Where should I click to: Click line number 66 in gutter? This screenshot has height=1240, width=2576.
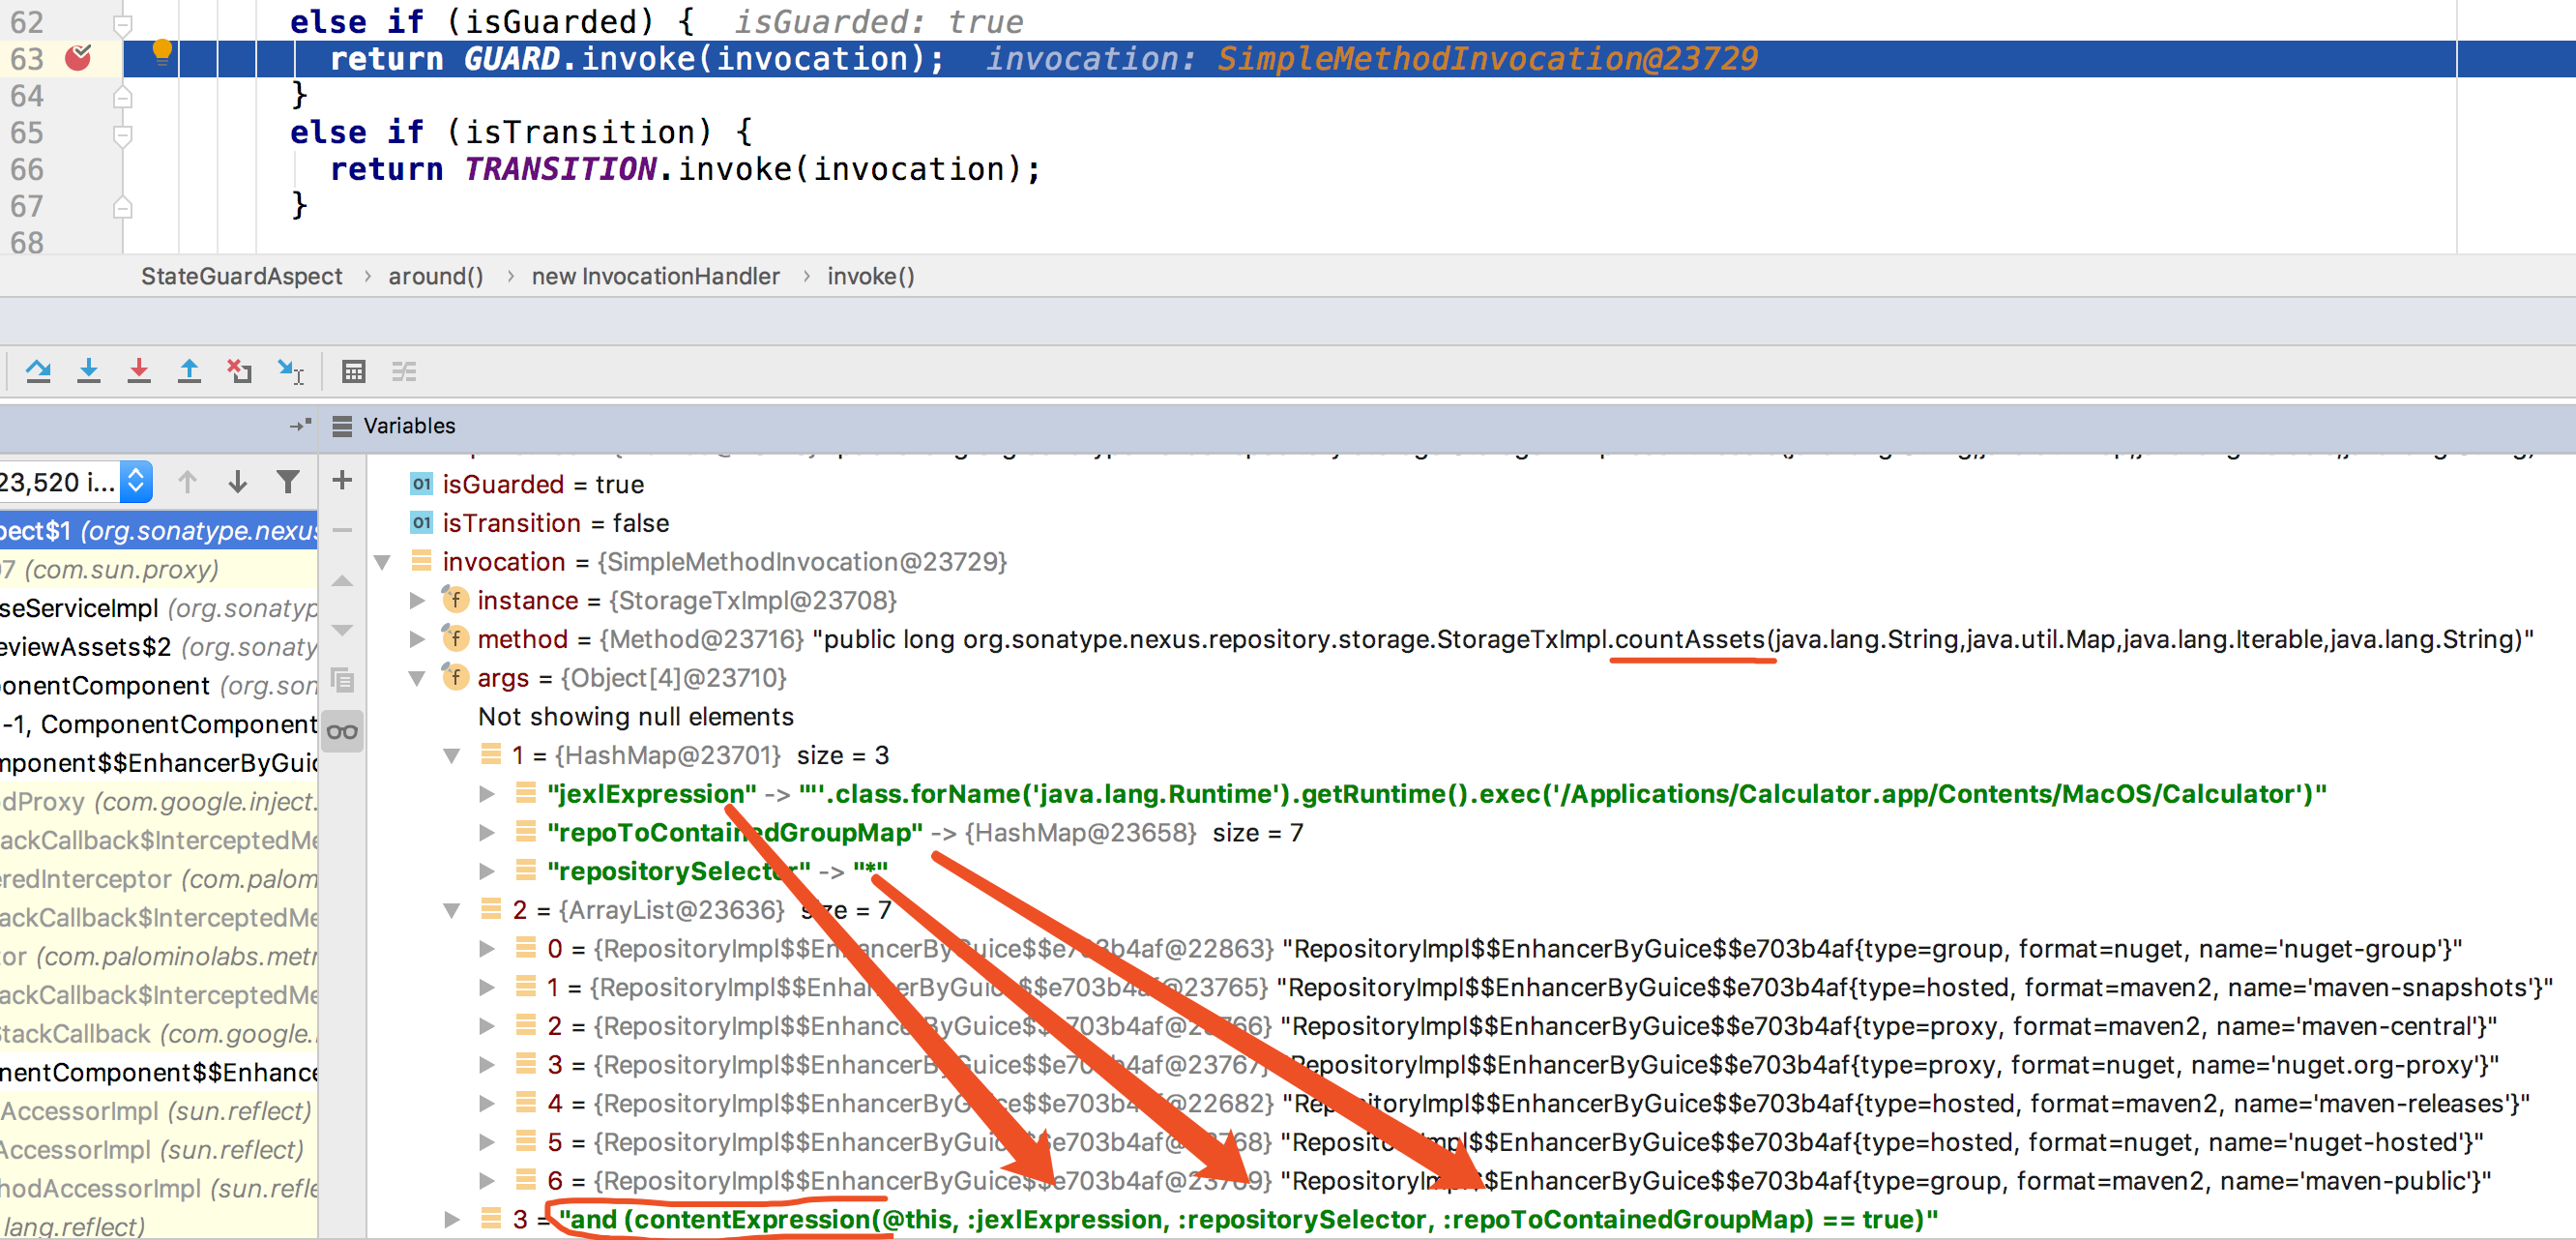[27, 169]
